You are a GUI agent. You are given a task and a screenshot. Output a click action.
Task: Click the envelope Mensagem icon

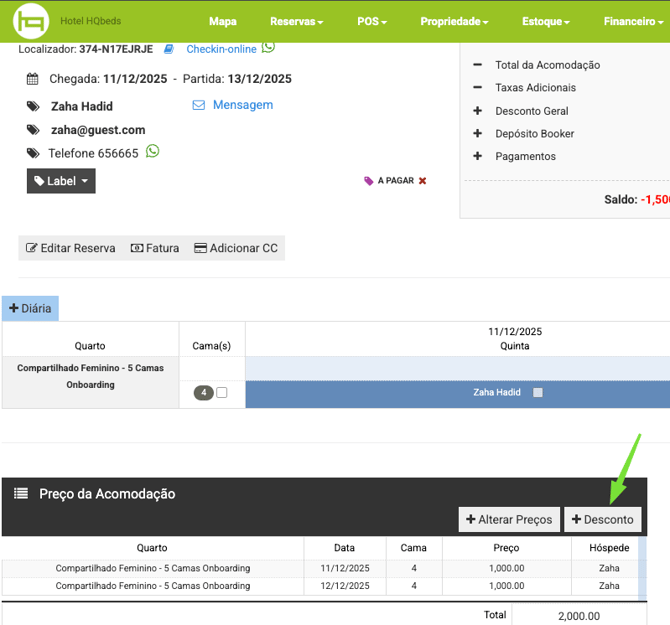point(198,105)
